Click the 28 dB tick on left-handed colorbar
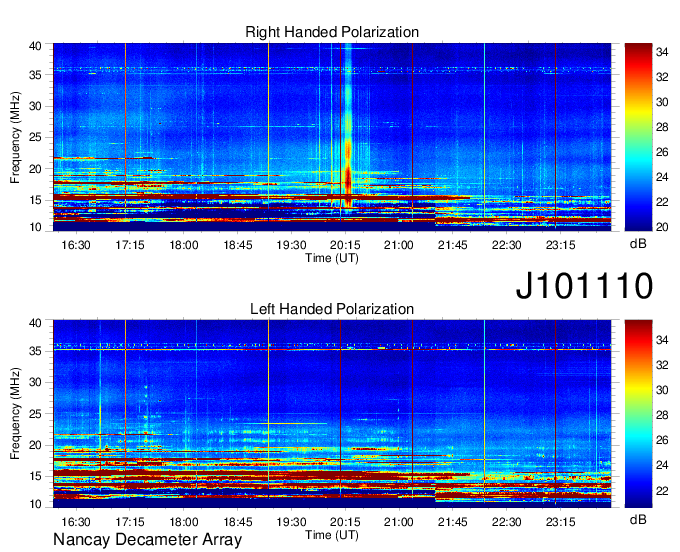The height and width of the screenshot is (552, 680). point(662,415)
